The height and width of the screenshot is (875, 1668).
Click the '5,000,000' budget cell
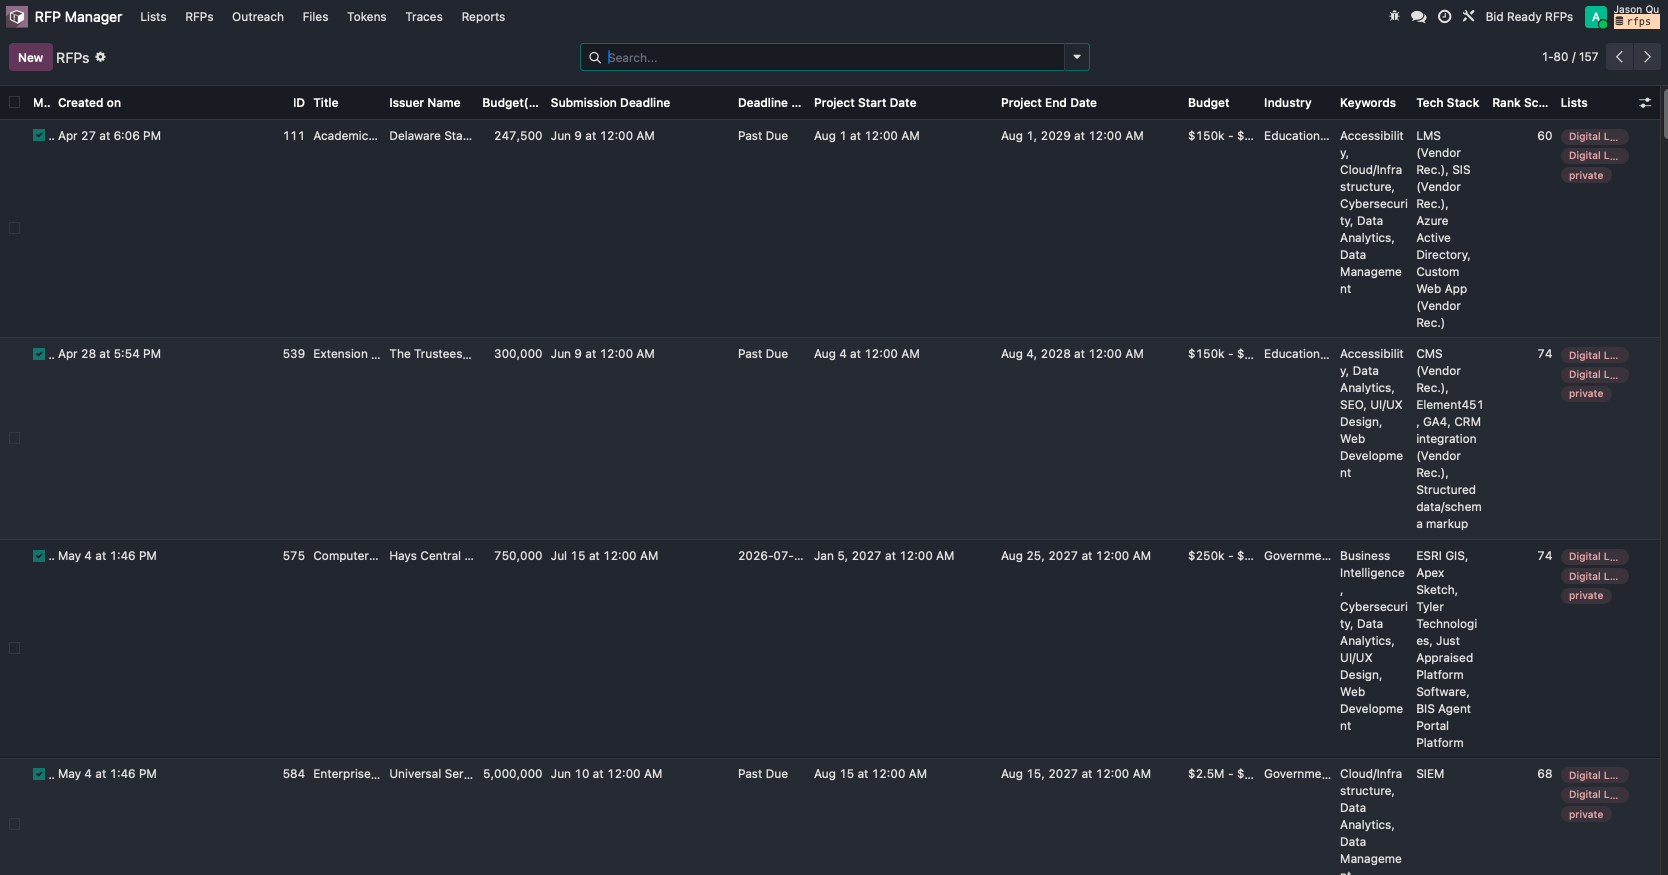513,774
